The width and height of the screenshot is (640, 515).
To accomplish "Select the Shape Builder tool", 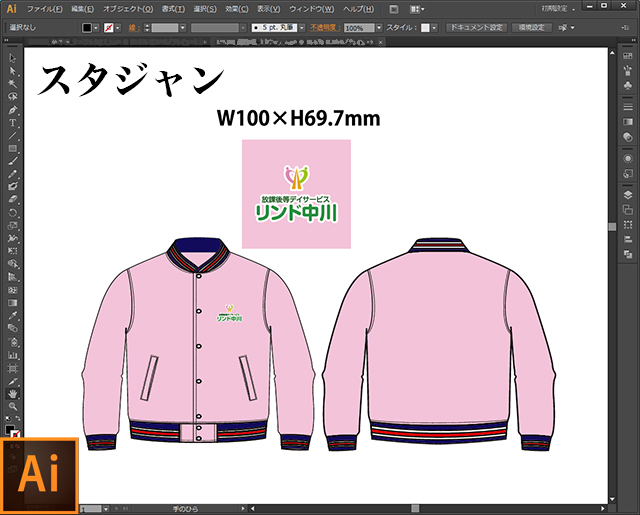I will click(13, 264).
